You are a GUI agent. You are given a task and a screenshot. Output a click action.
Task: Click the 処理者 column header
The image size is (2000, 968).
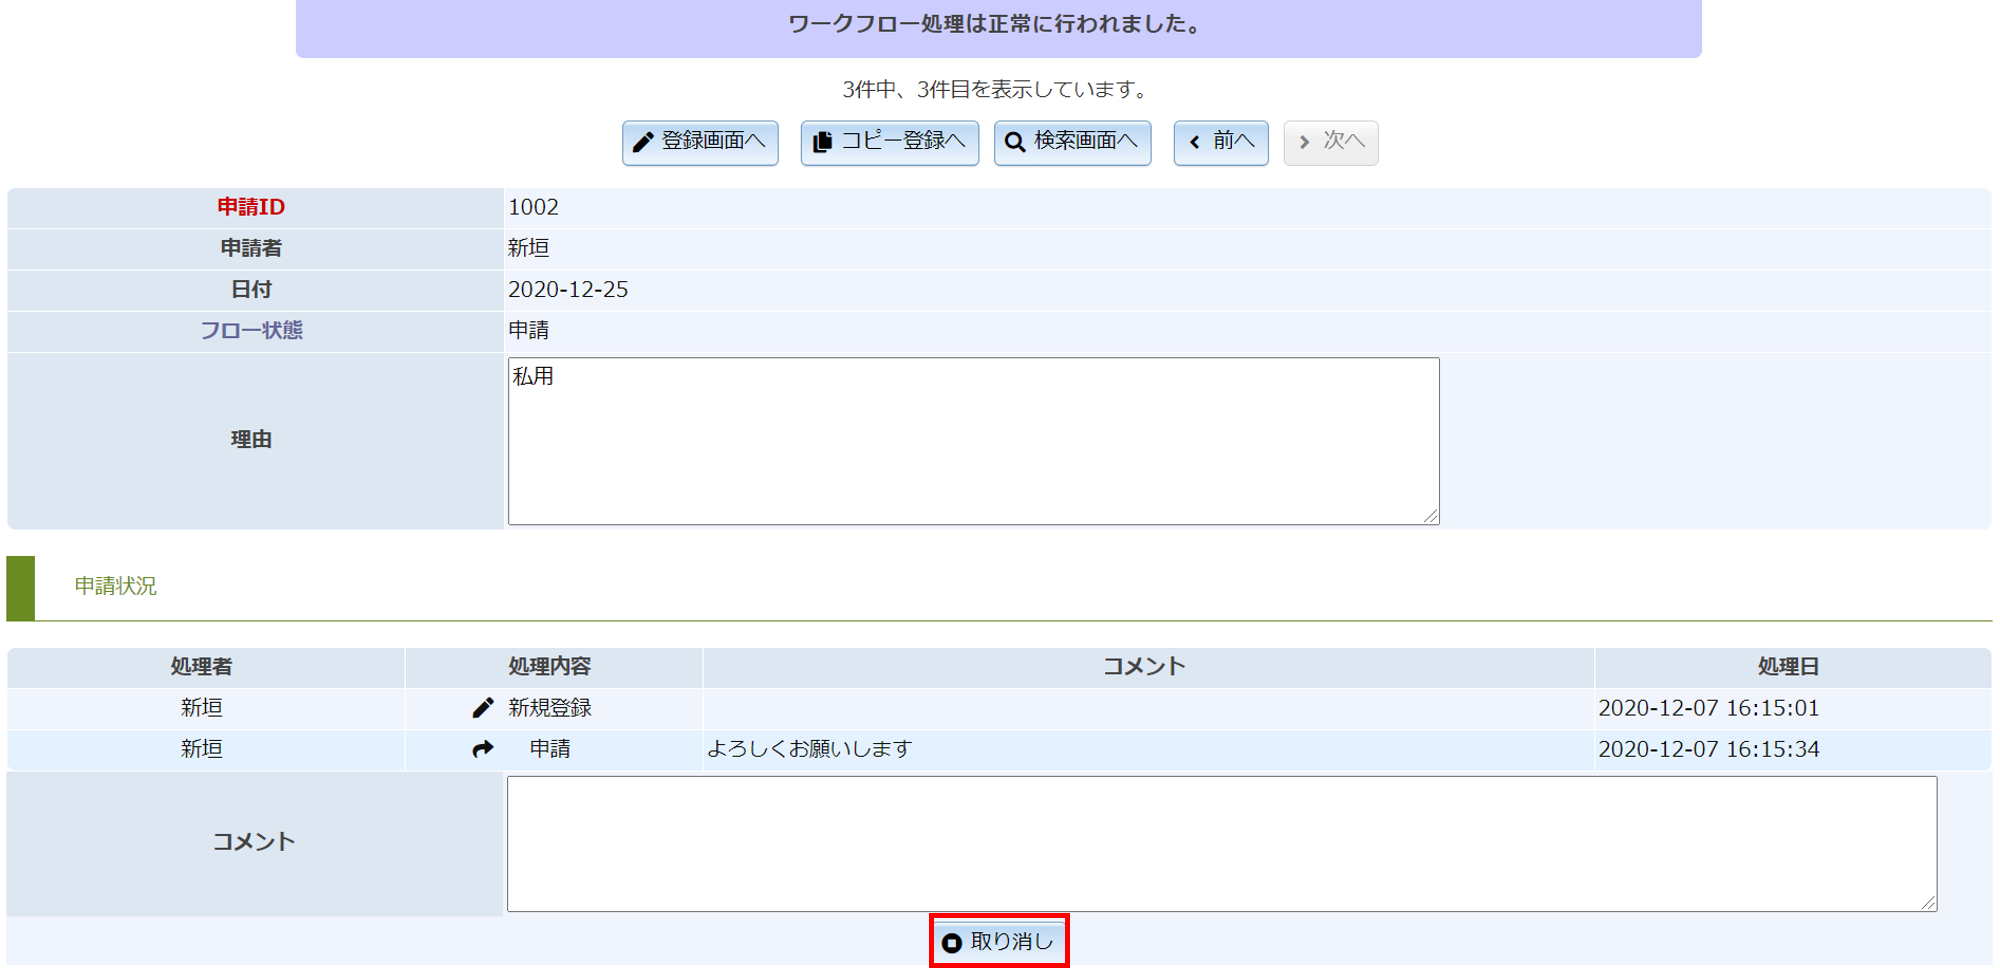tap(201, 666)
